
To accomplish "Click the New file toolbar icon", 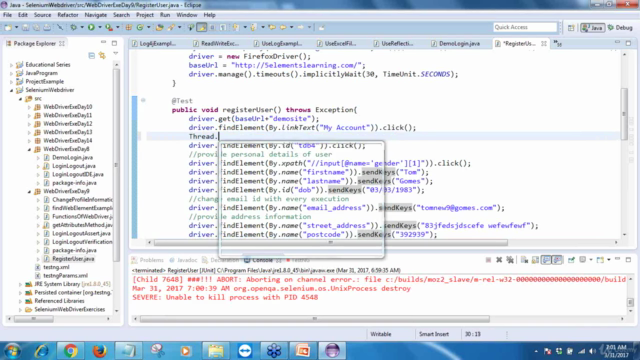I will pyautogui.click(x=8, y=27).
